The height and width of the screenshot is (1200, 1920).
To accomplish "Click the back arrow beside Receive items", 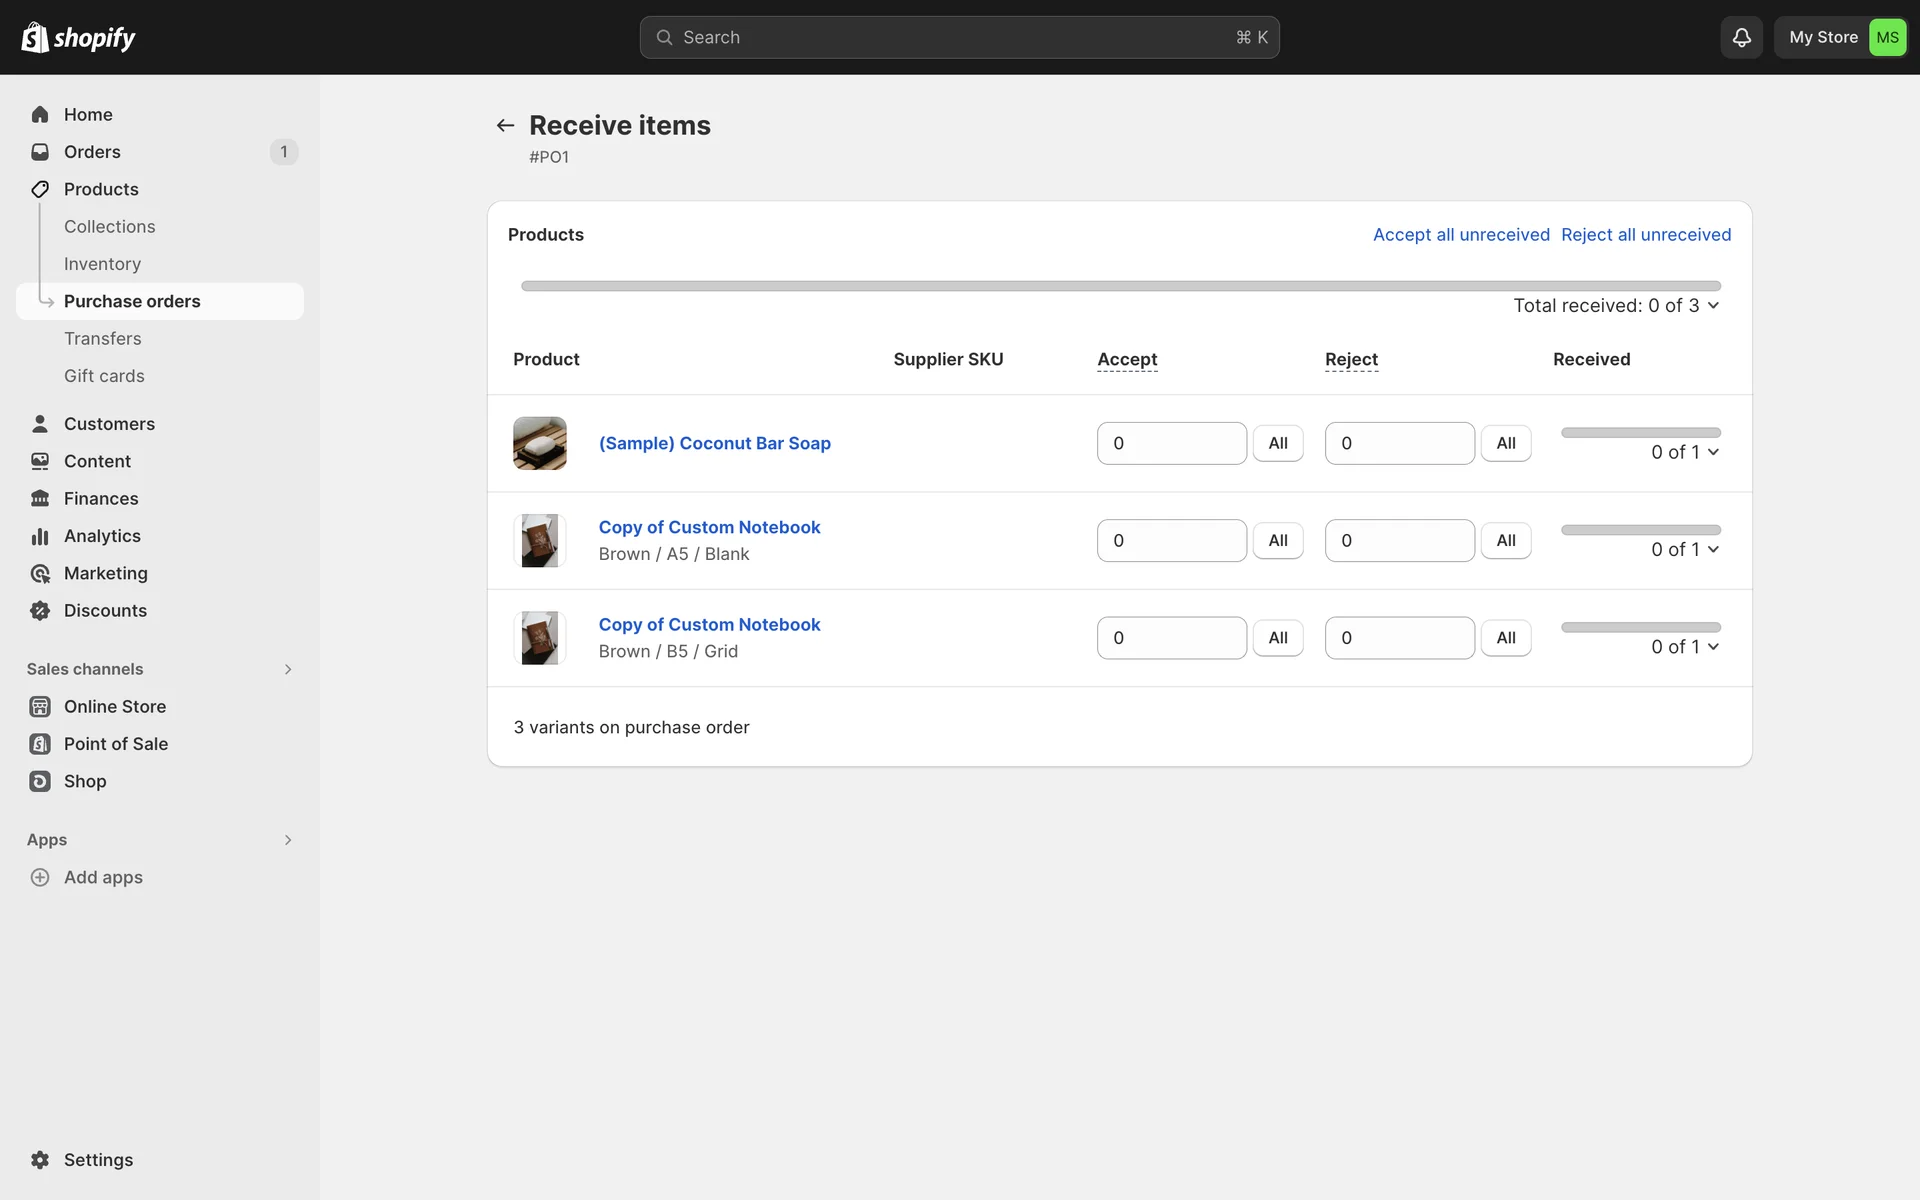I will click(x=505, y=125).
